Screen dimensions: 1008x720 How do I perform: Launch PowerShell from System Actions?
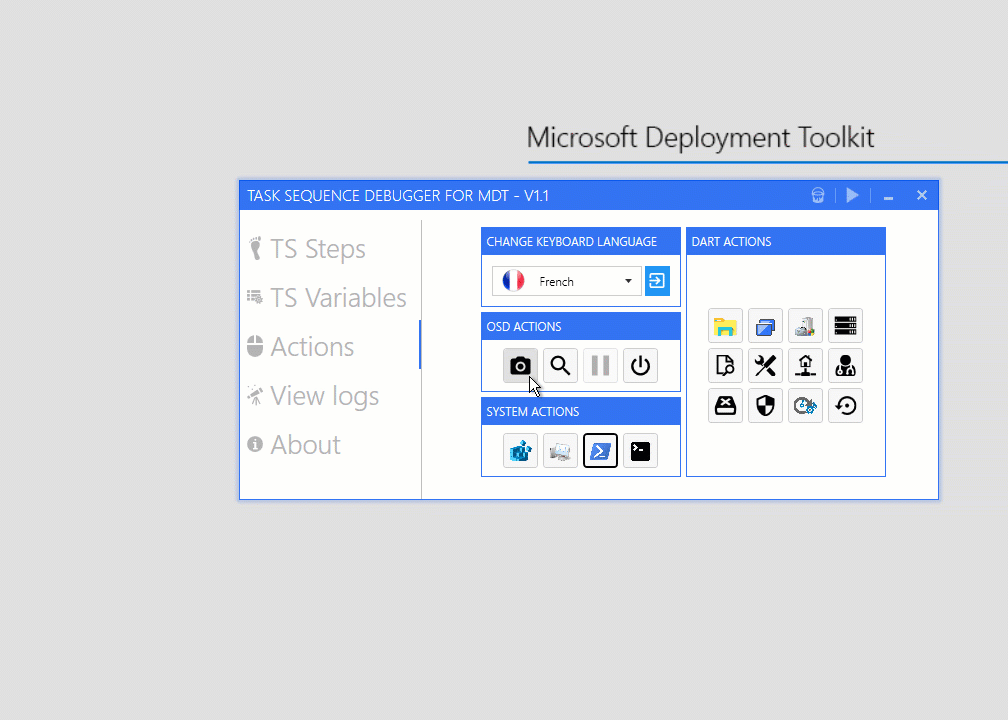[600, 450]
